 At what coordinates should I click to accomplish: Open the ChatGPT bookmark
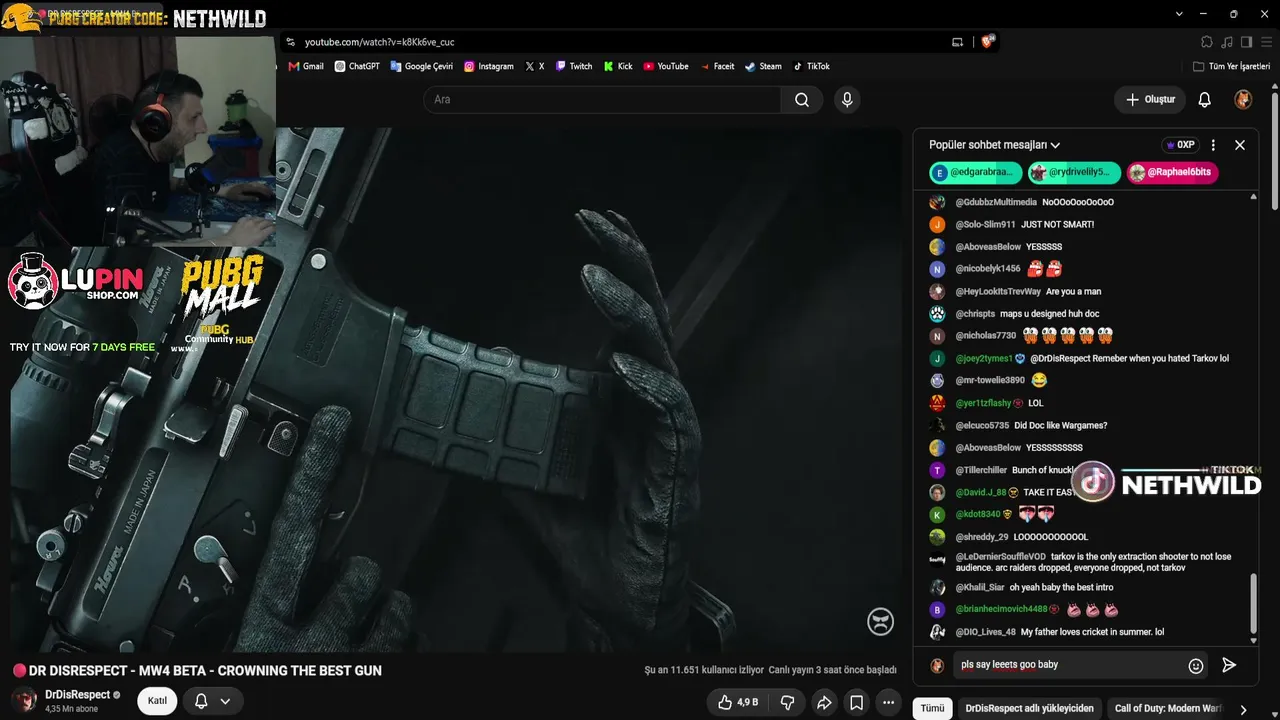(x=357, y=66)
